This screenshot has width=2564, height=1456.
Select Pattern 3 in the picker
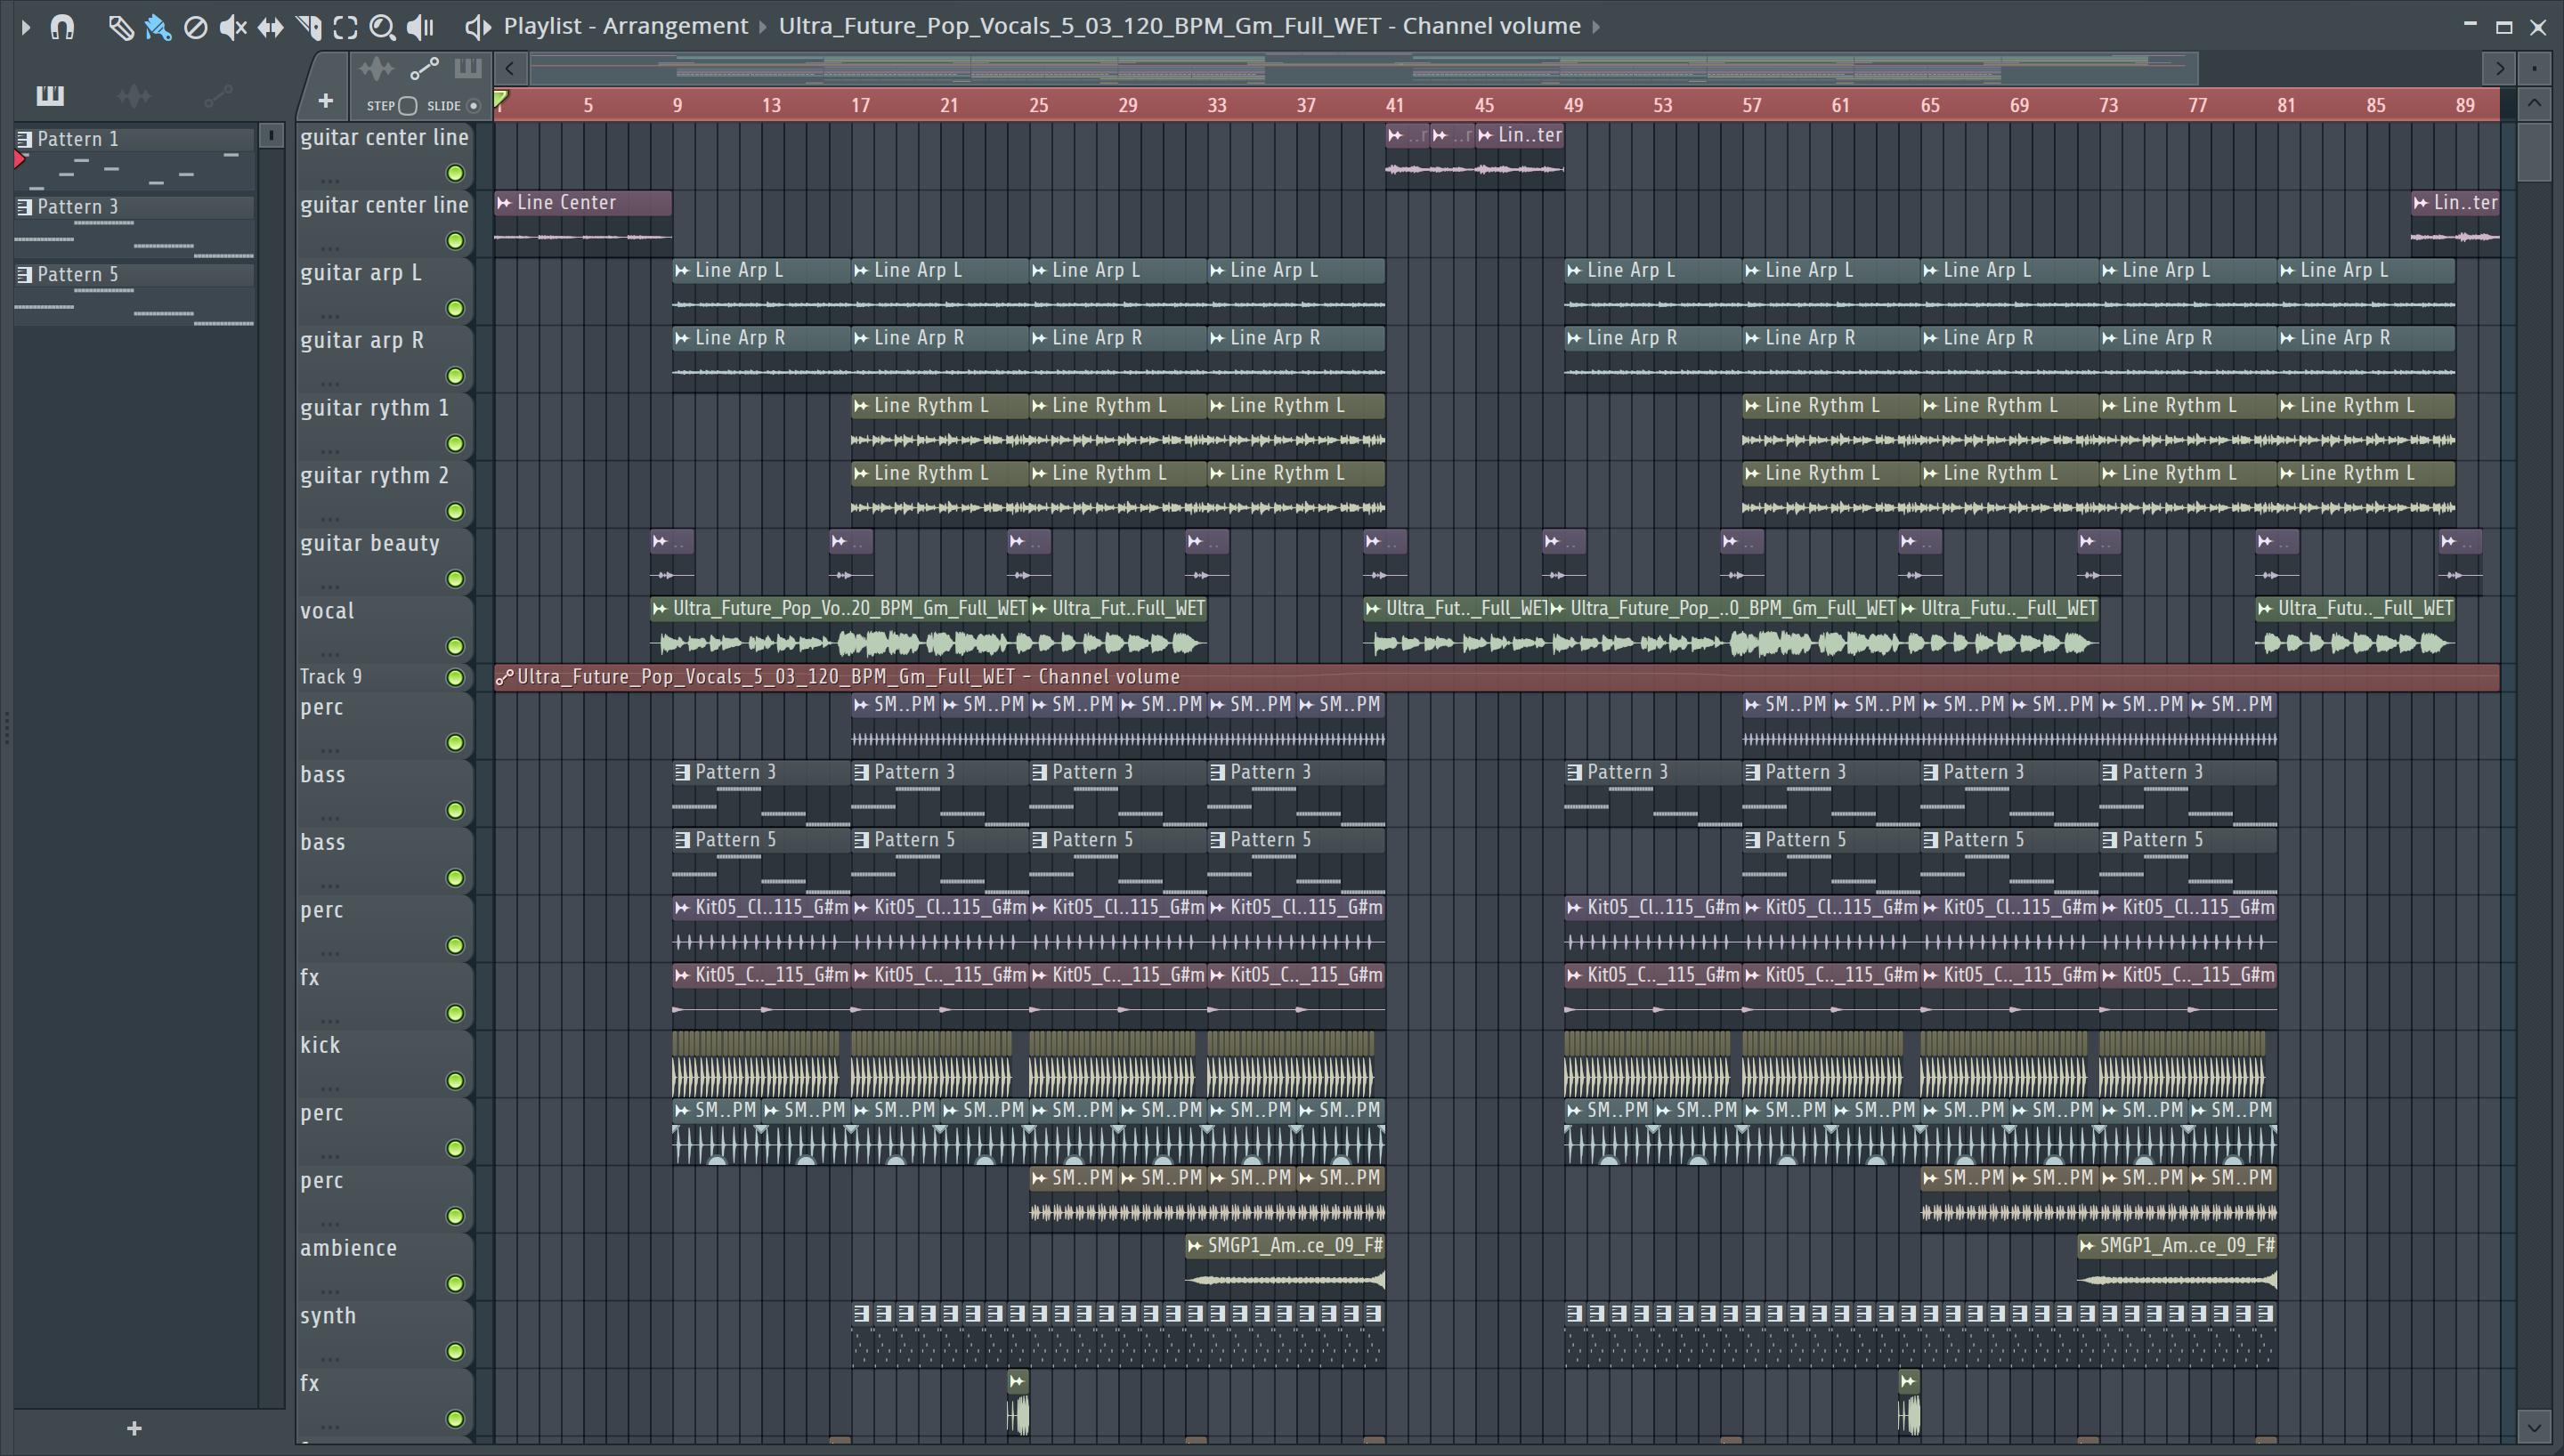pyautogui.click(x=78, y=207)
